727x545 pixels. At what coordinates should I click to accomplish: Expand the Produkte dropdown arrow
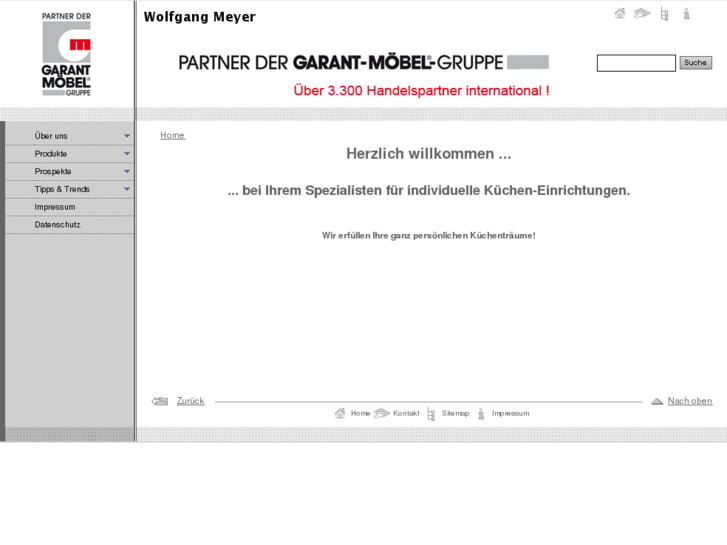(x=127, y=154)
